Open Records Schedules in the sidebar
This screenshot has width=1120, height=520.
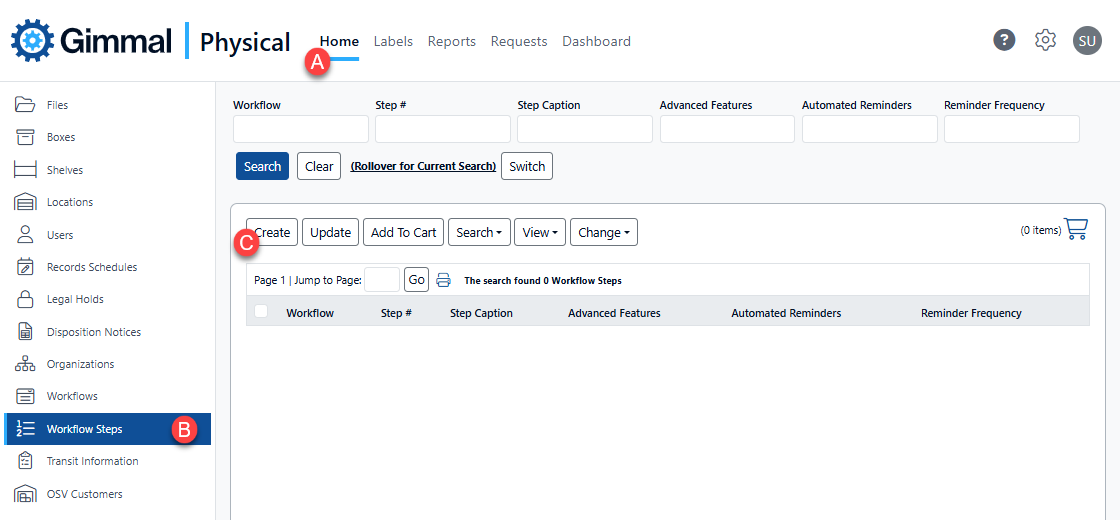point(91,267)
